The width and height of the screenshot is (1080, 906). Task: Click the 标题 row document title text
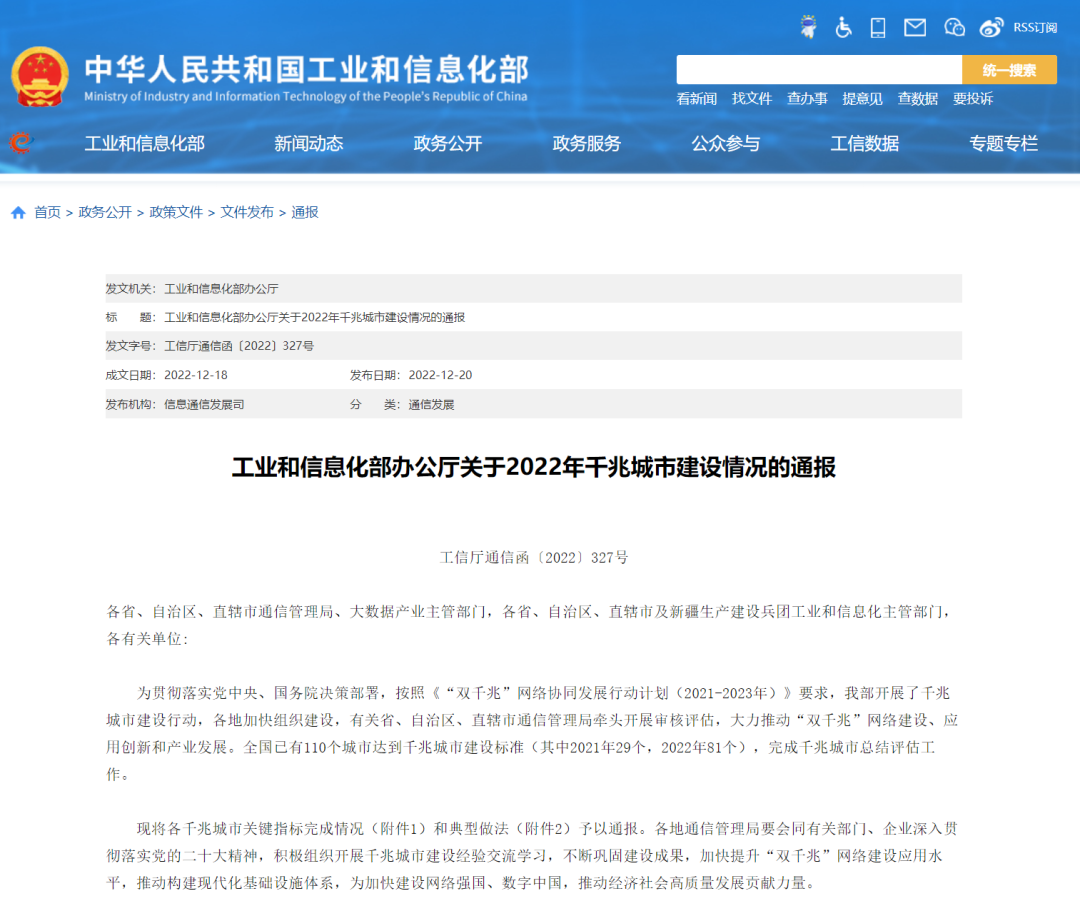[314, 318]
